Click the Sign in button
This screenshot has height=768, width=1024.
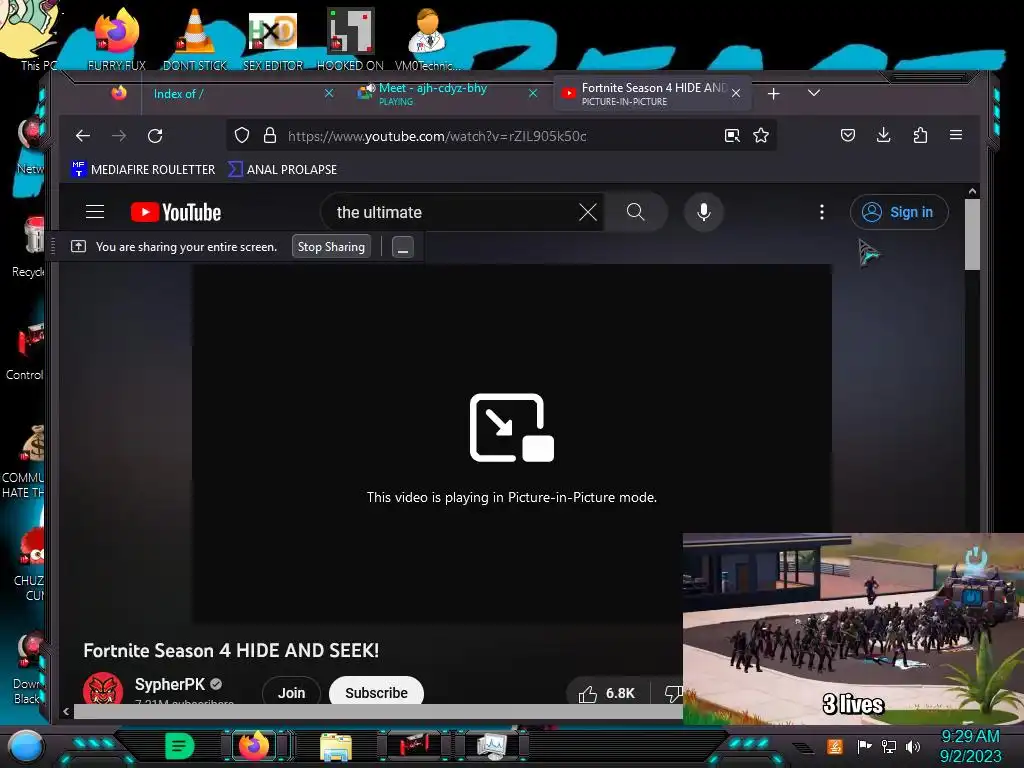pyautogui.click(x=899, y=212)
